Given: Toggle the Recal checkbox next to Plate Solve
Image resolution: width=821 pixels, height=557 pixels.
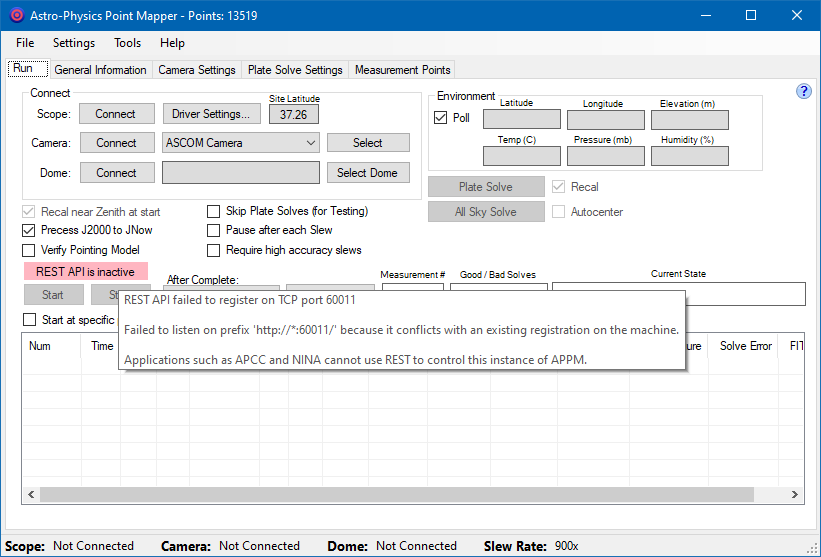Looking at the screenshot, I should pos(559,186).
